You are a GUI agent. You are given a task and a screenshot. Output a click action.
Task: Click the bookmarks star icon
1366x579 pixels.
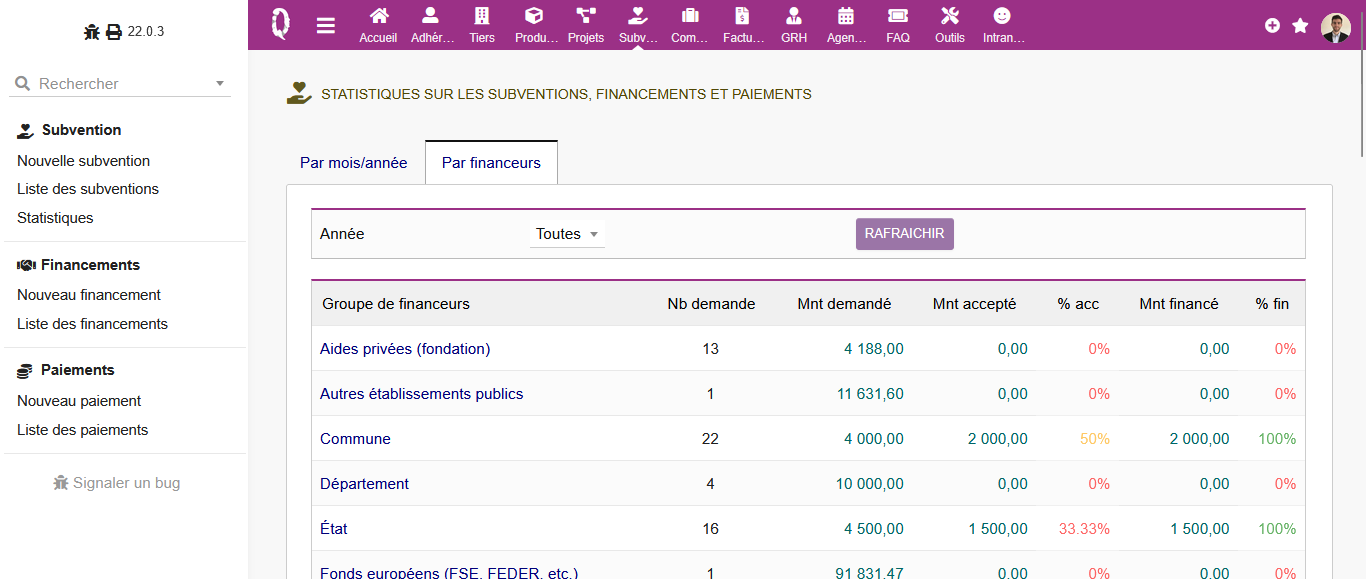click(x=1300, y=26)
